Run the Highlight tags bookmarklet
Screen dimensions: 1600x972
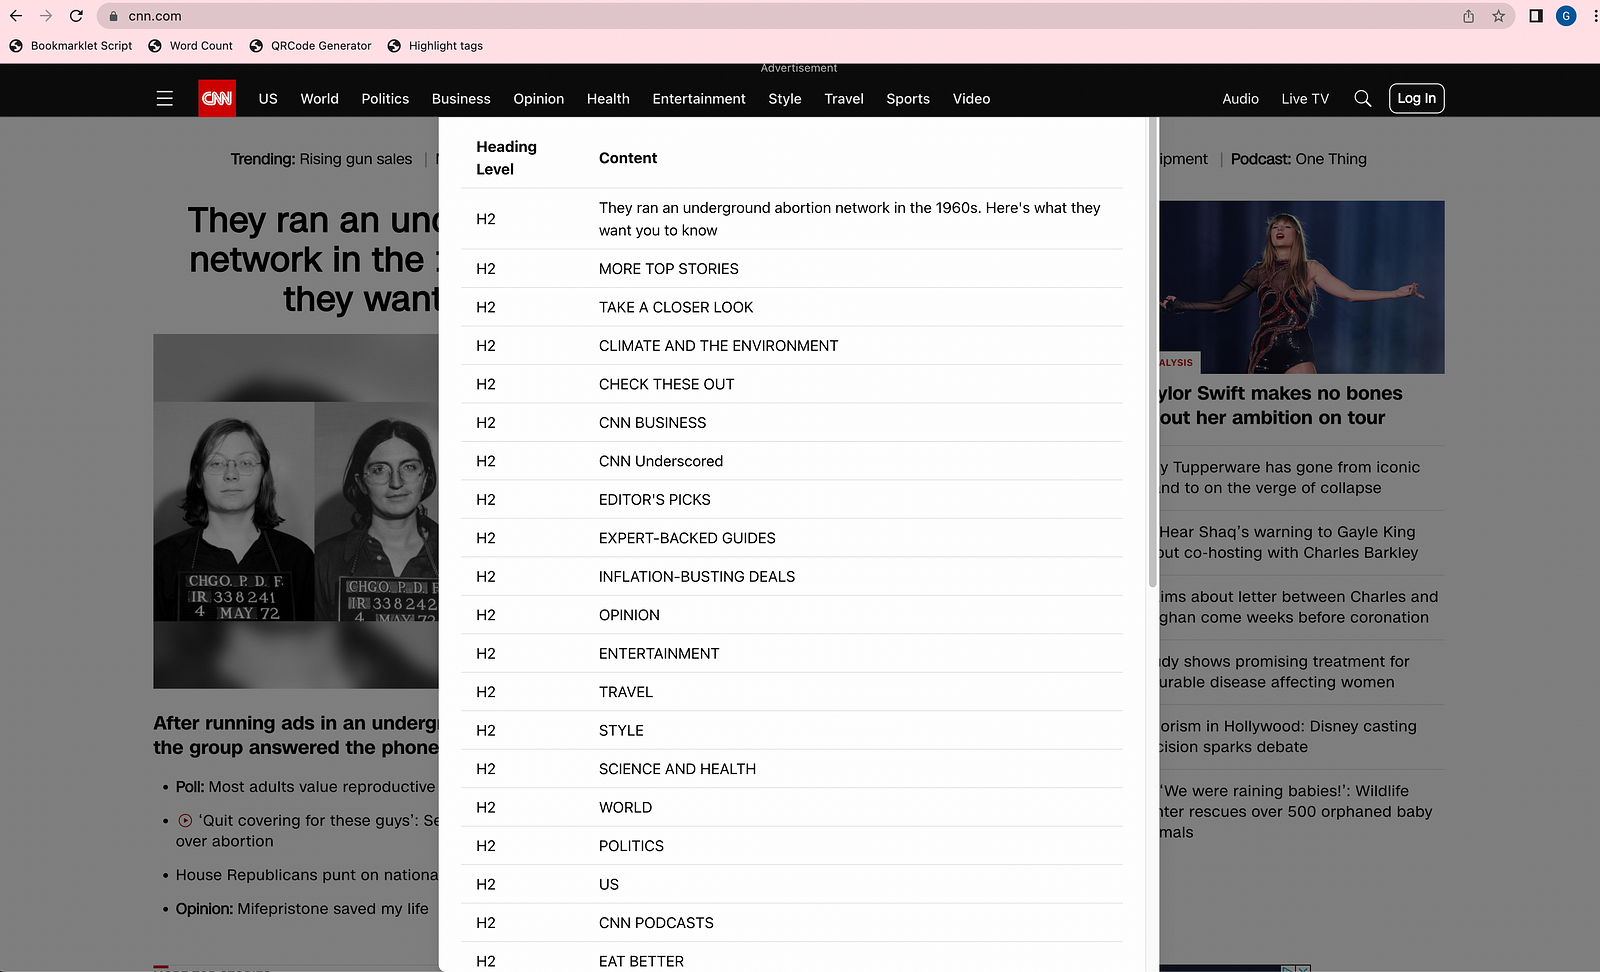coord(435,46)
